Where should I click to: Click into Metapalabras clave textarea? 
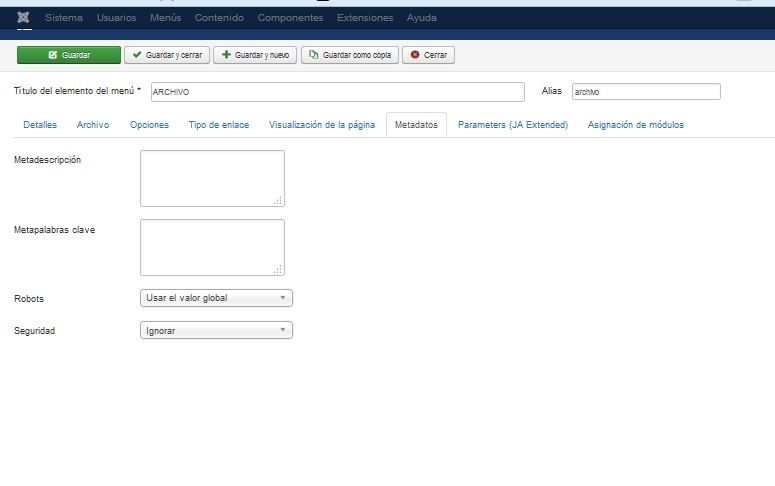tap(212, 248)
